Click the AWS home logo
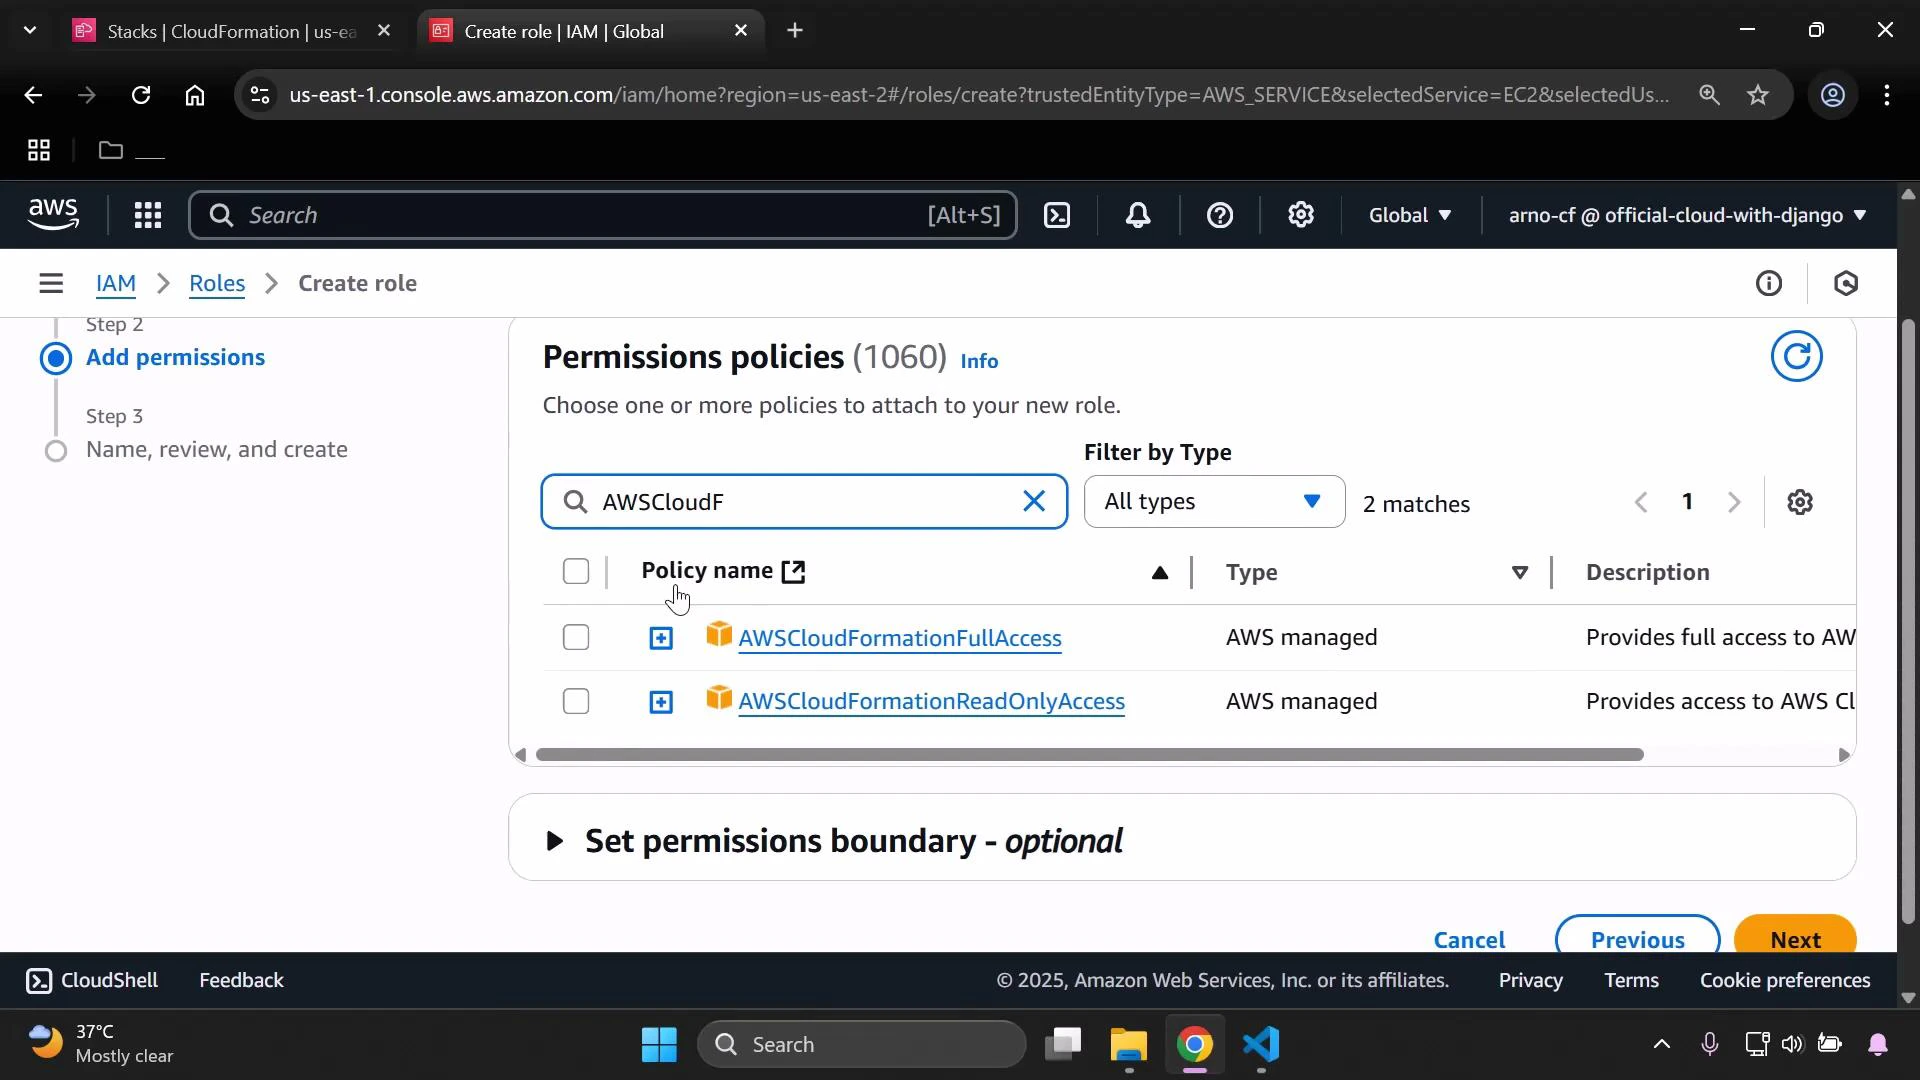The image size is (1920, 1080). 53,214
